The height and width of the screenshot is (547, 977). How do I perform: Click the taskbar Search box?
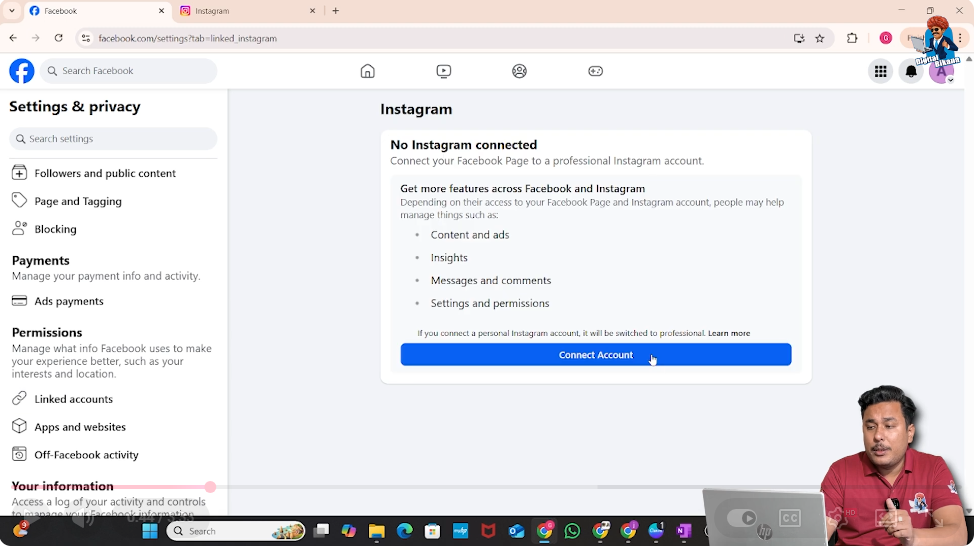[x=236, y=531]
